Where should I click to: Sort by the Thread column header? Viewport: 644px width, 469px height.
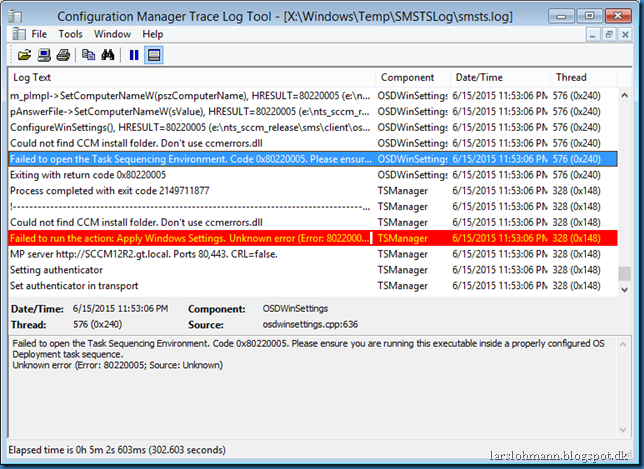584,78
